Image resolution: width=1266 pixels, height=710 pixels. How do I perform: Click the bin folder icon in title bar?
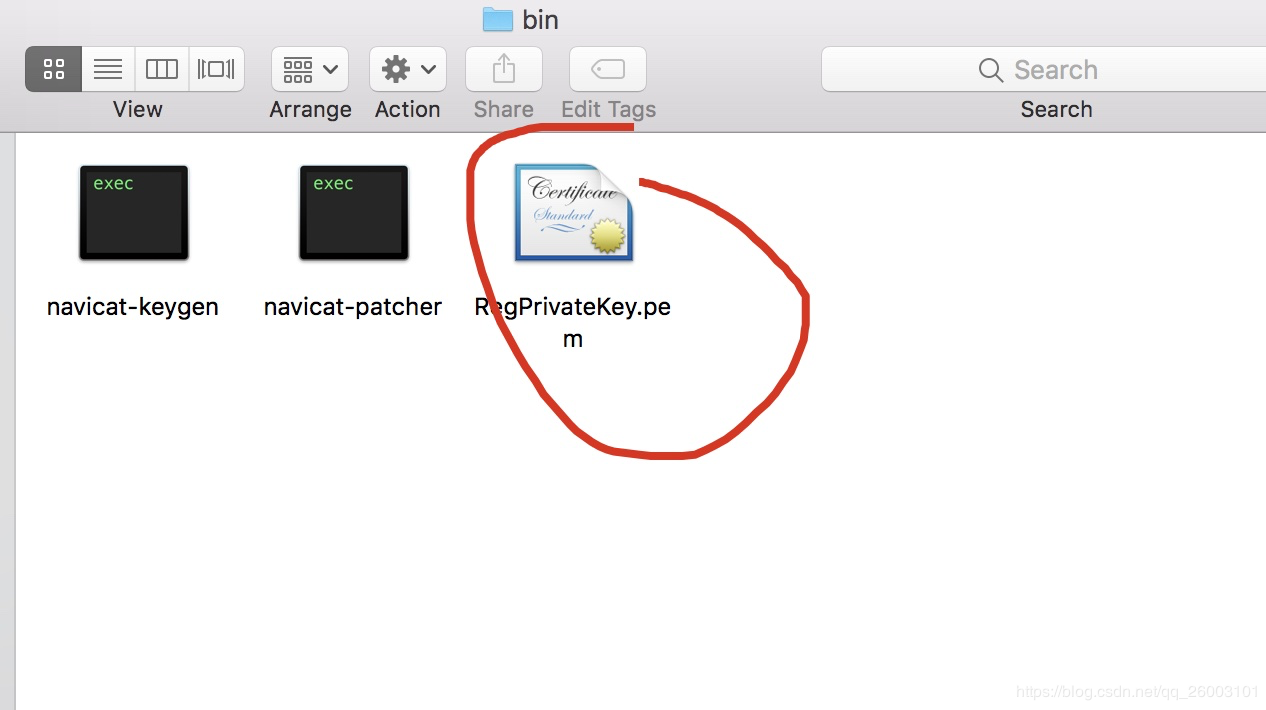(x=497, y=19)
